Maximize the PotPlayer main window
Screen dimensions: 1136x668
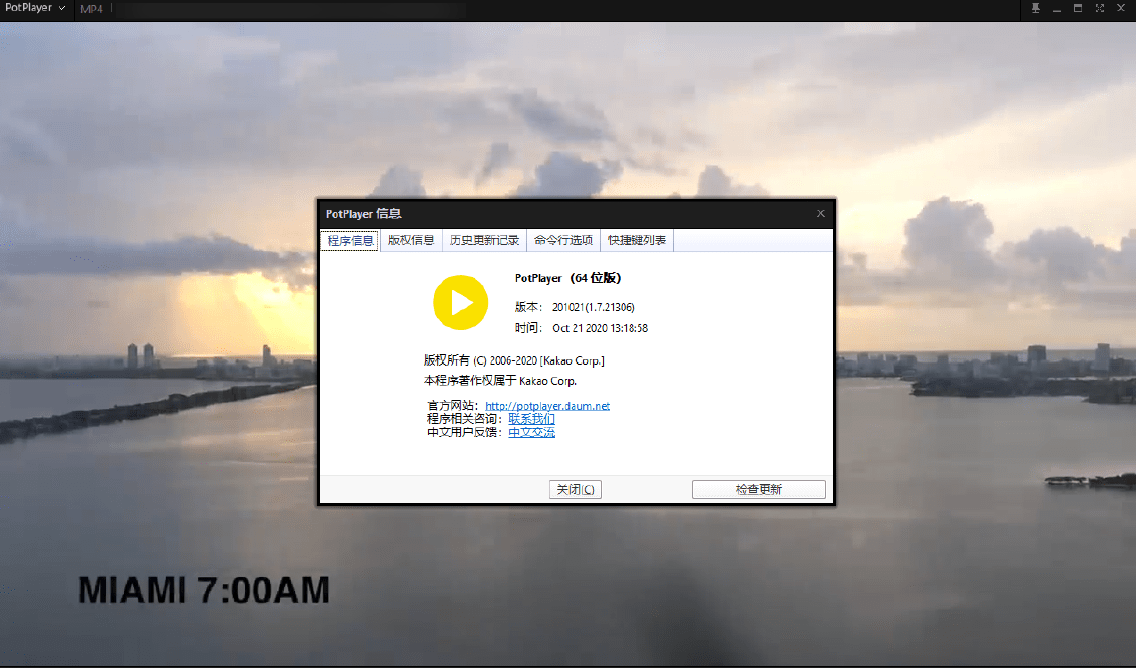pos(1078,8)
